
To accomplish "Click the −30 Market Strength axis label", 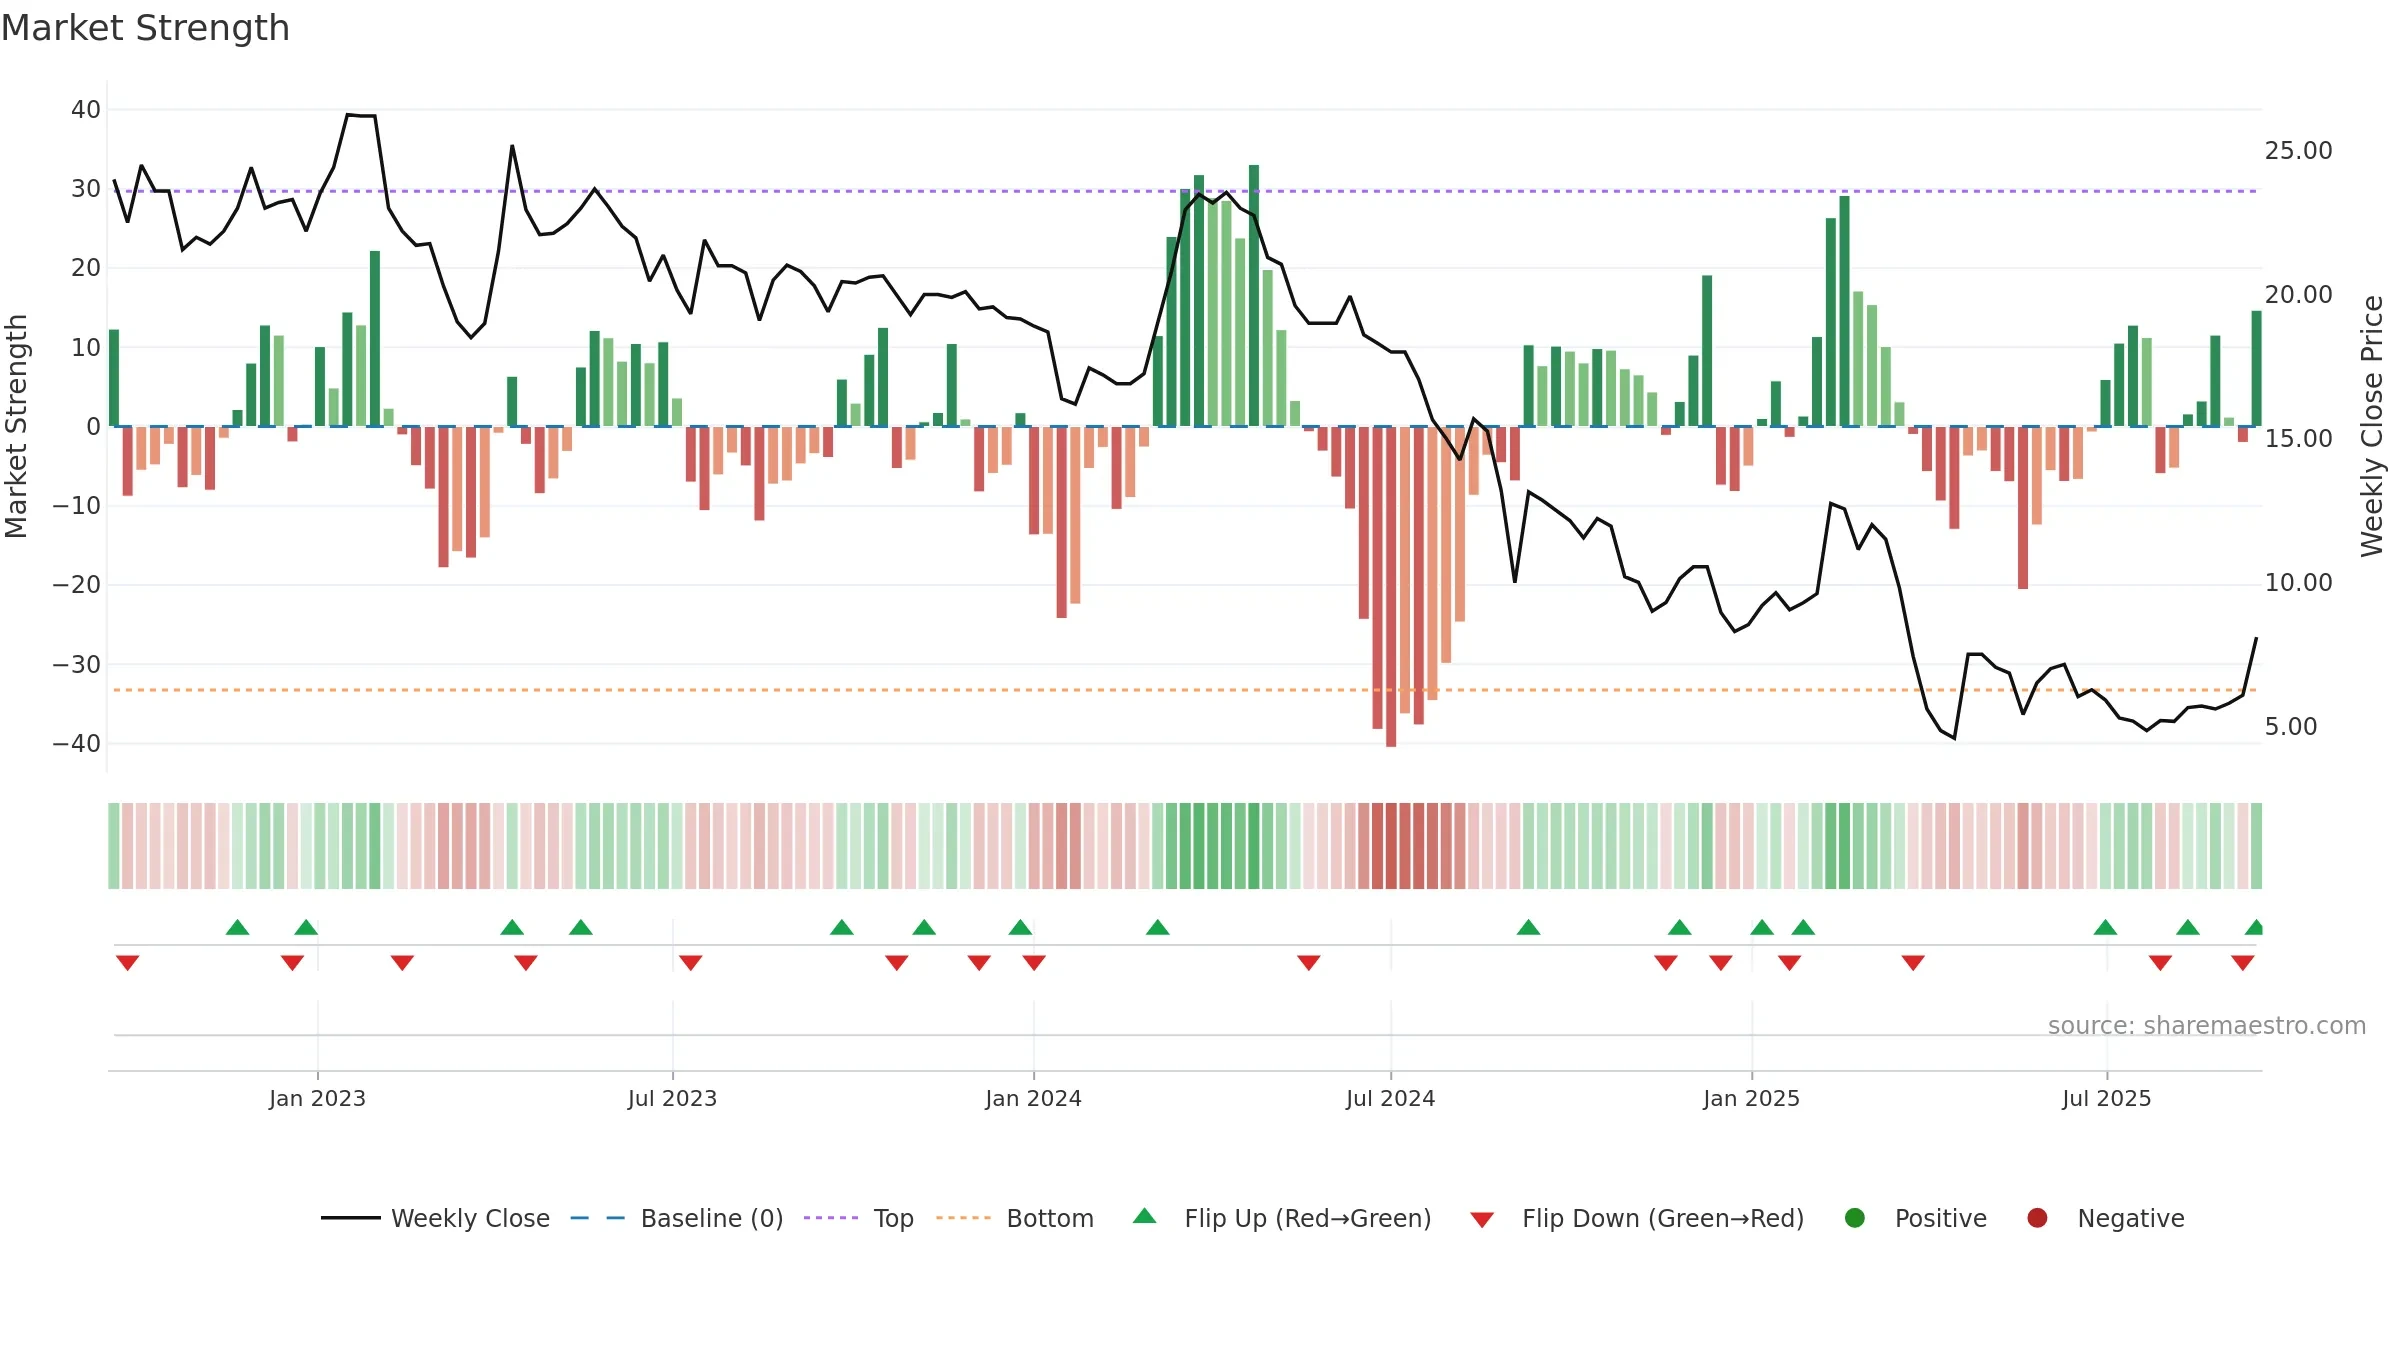I will pyautogui.click(x=77, y=665).
